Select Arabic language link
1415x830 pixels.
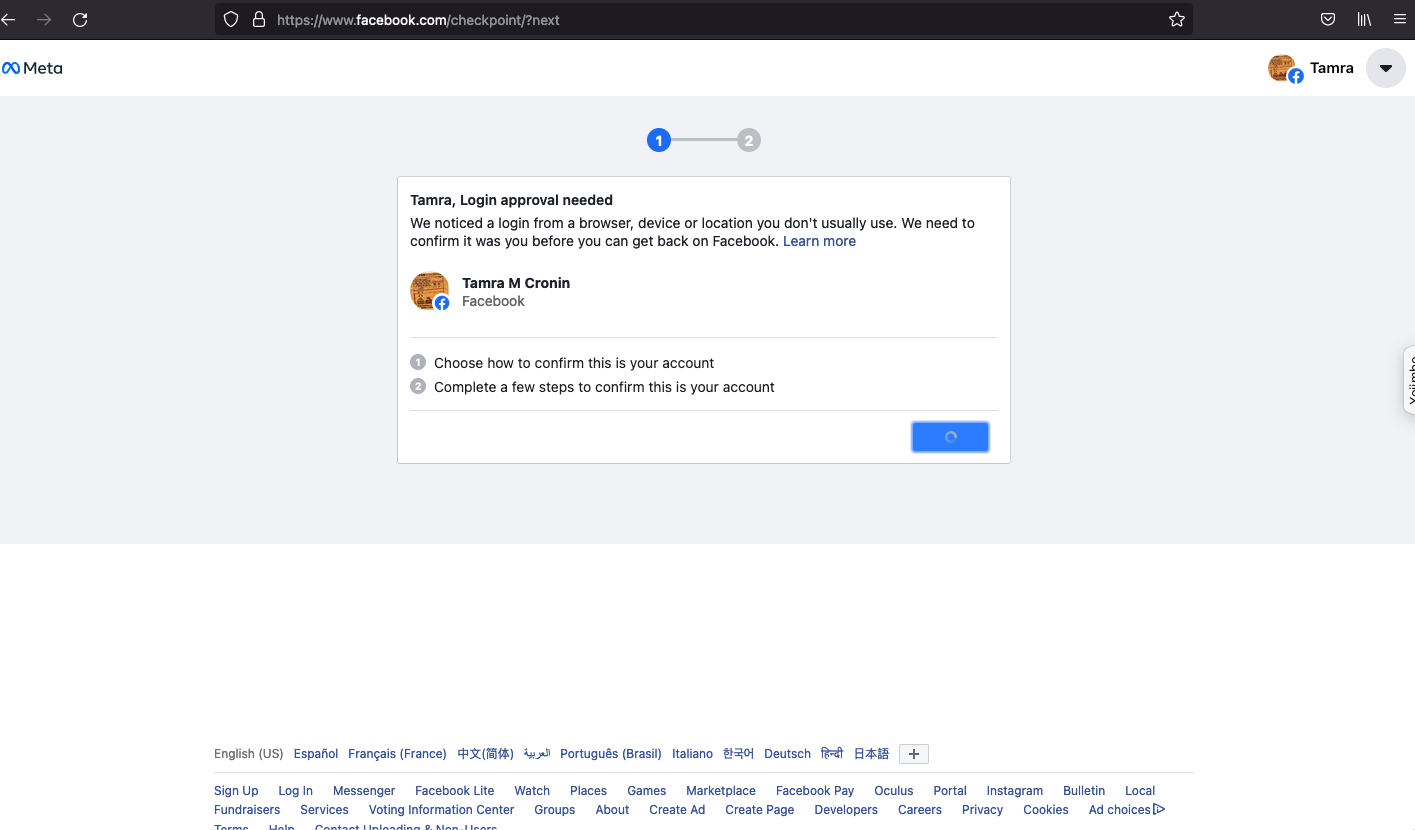(537, 754)
